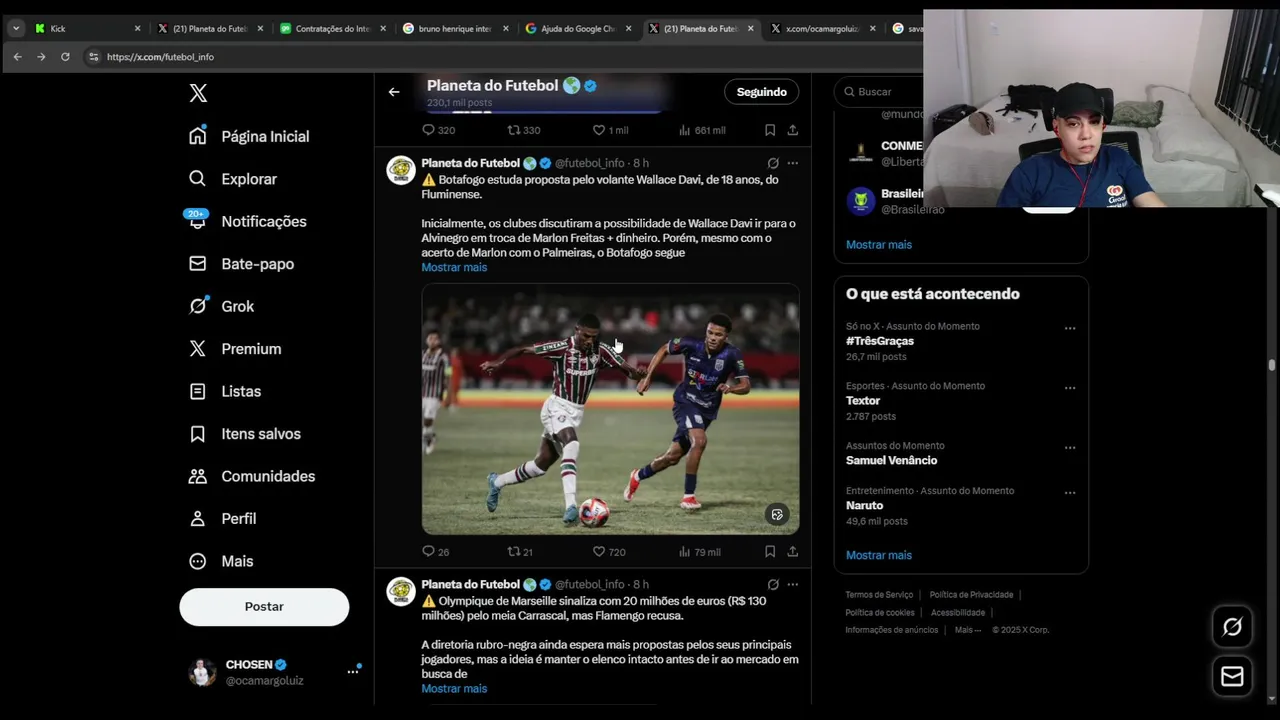The image size is (1280, 720).
Task: Open Comunidades in sidebar
Action: click(x=253, y=476)
